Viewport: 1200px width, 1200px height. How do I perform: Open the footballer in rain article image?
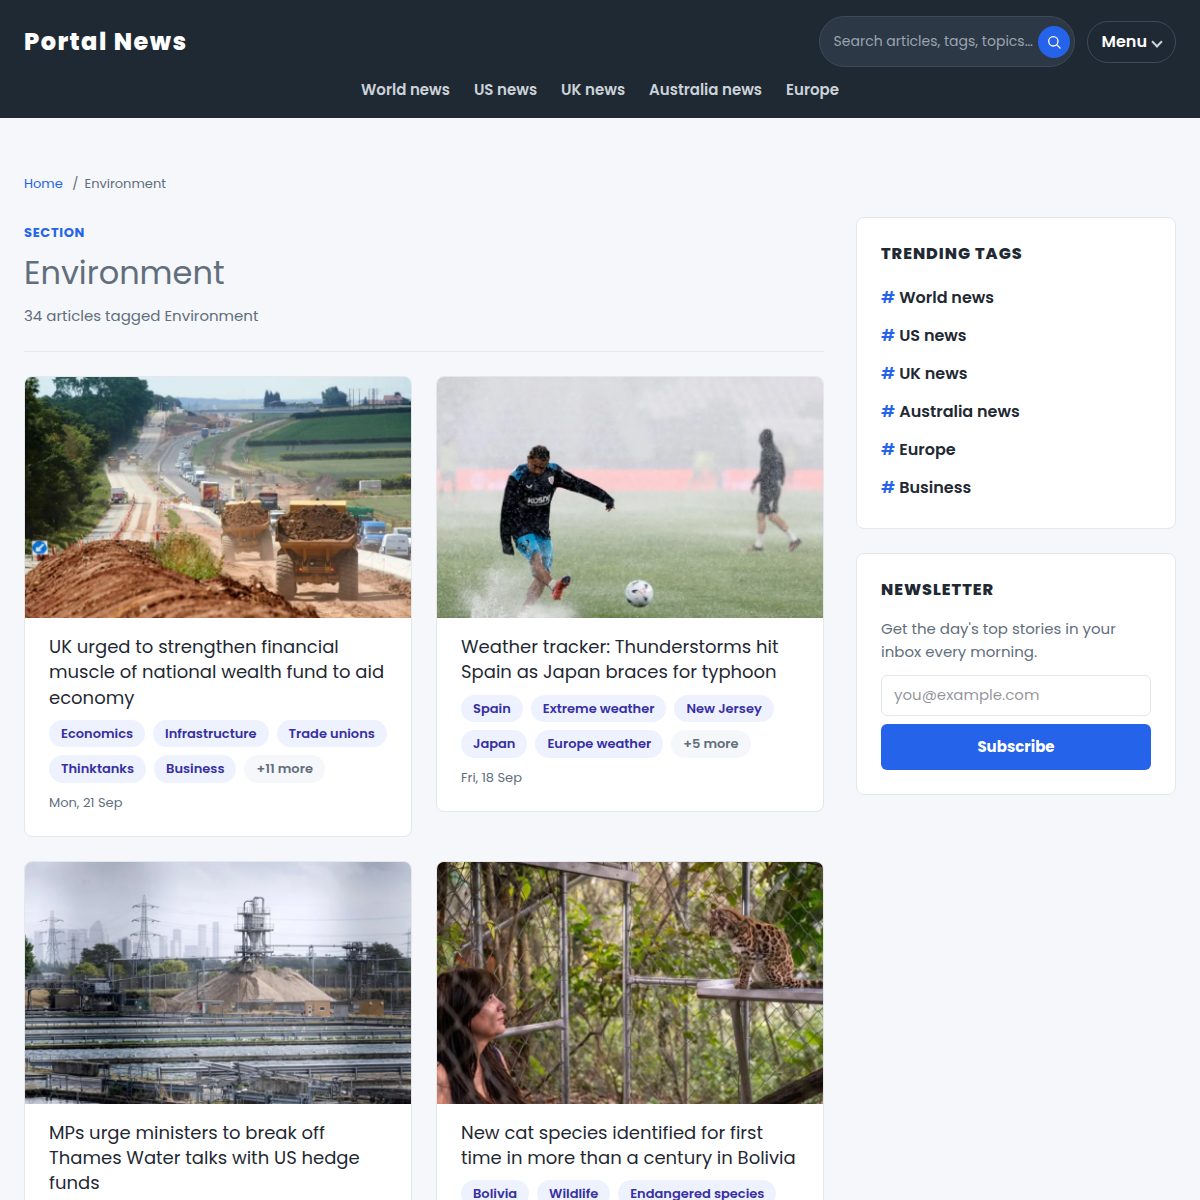pos(630,497)
